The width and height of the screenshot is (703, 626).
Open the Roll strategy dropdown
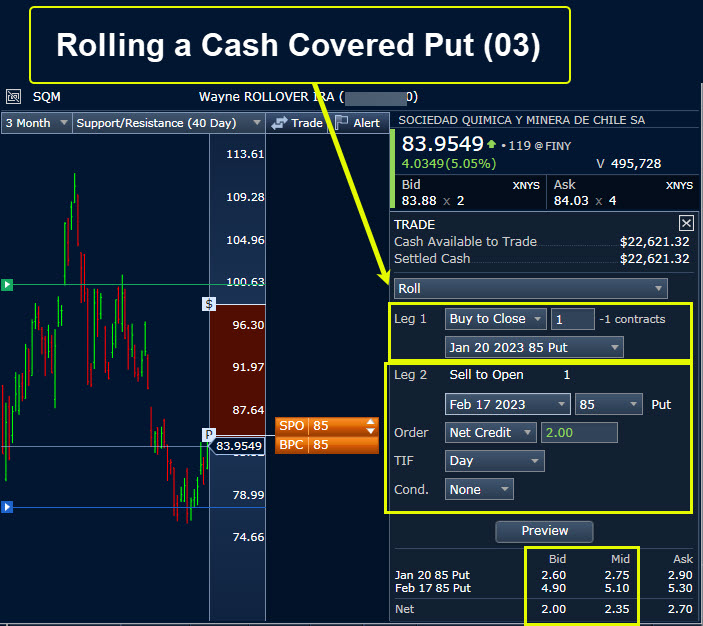[530, 289]
